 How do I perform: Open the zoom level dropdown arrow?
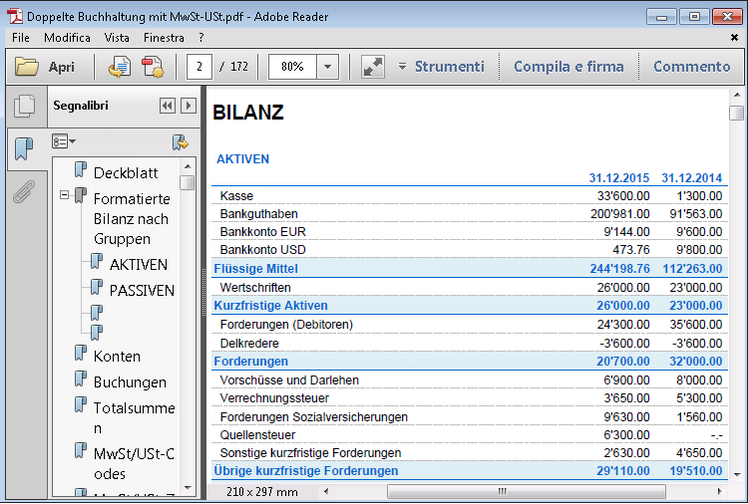point(327,67)
